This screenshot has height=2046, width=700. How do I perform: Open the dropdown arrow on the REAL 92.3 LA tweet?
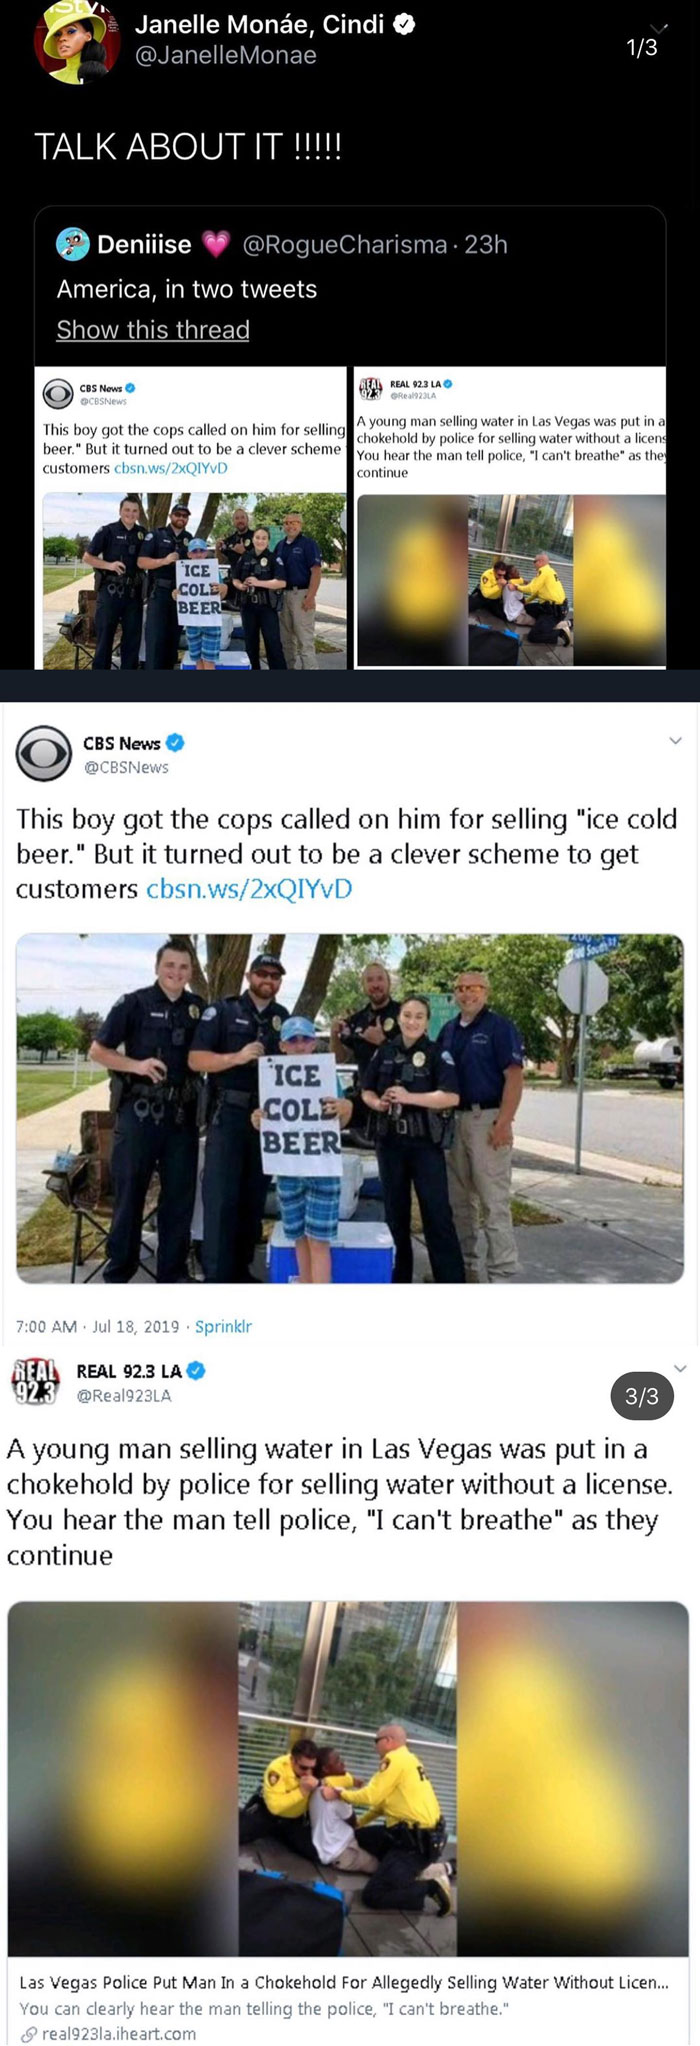680,1367
